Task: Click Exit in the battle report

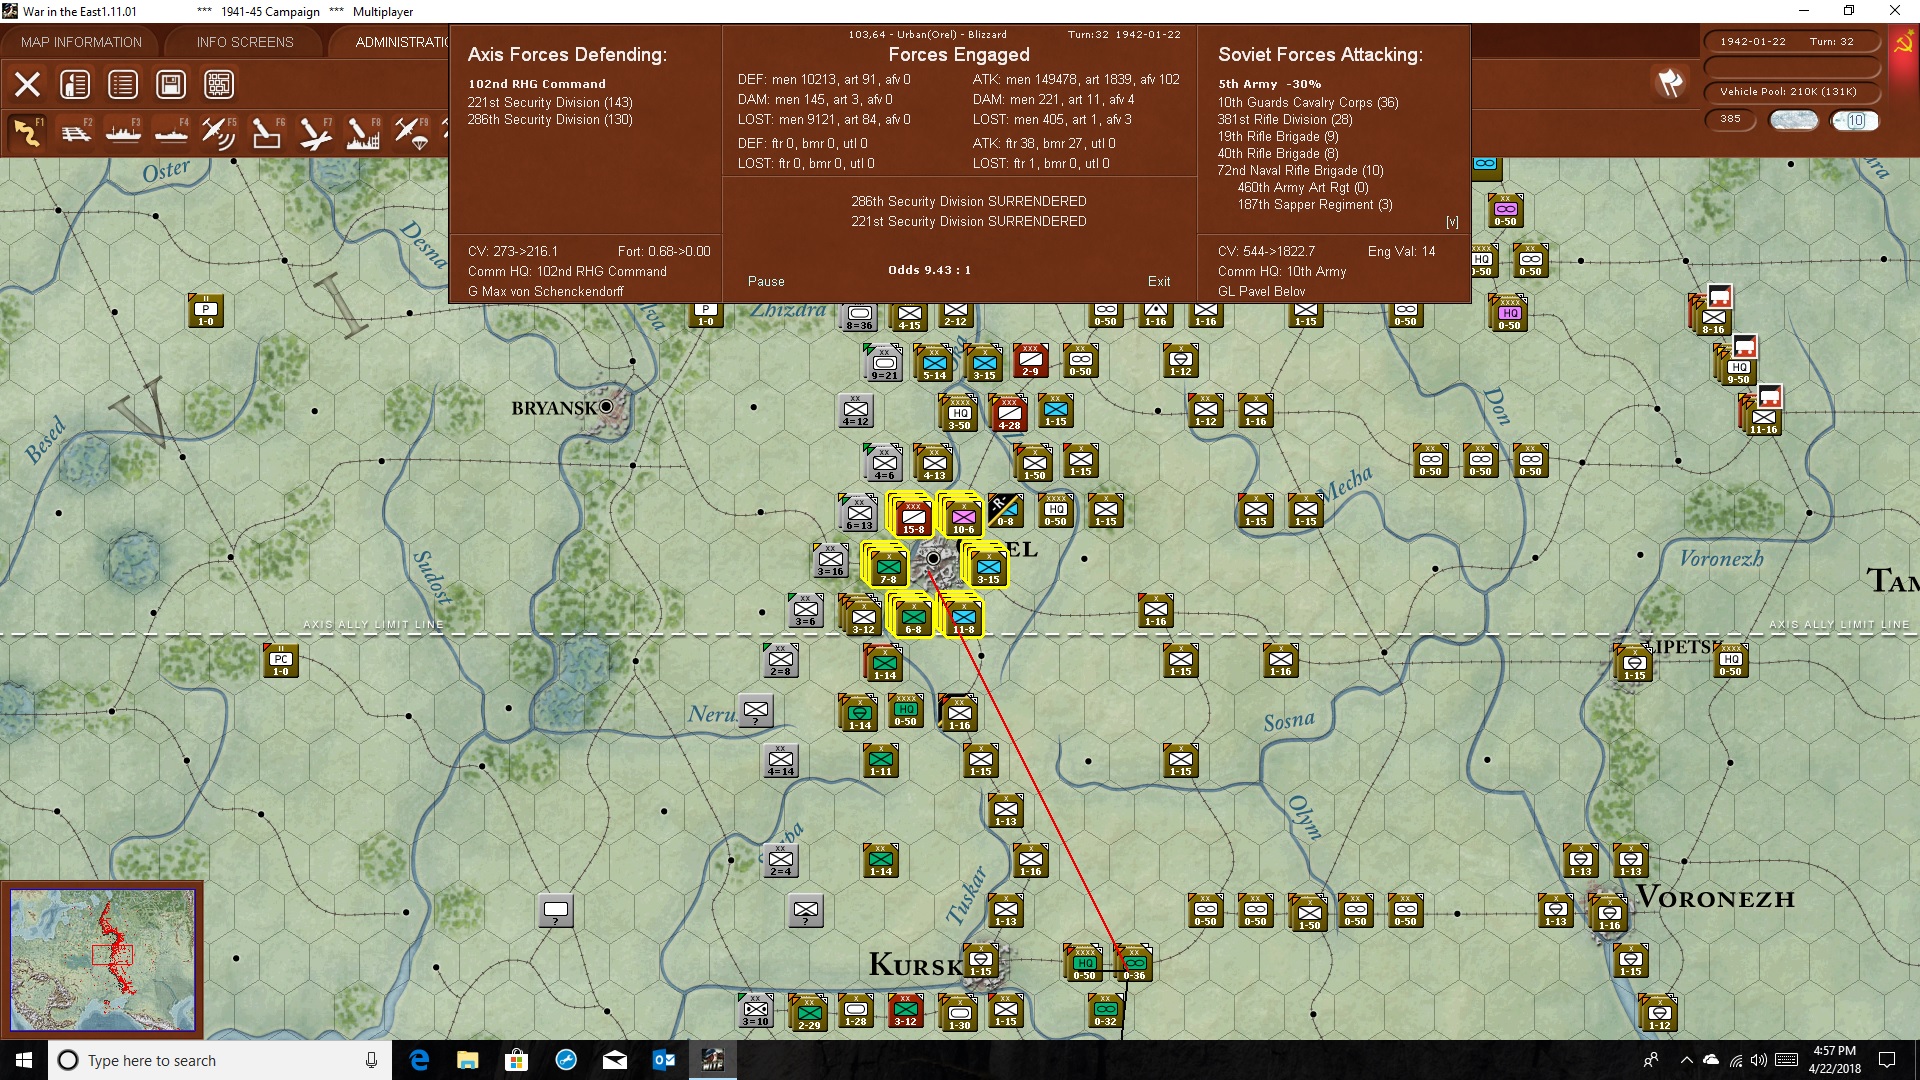Action: pos(1159,281)
